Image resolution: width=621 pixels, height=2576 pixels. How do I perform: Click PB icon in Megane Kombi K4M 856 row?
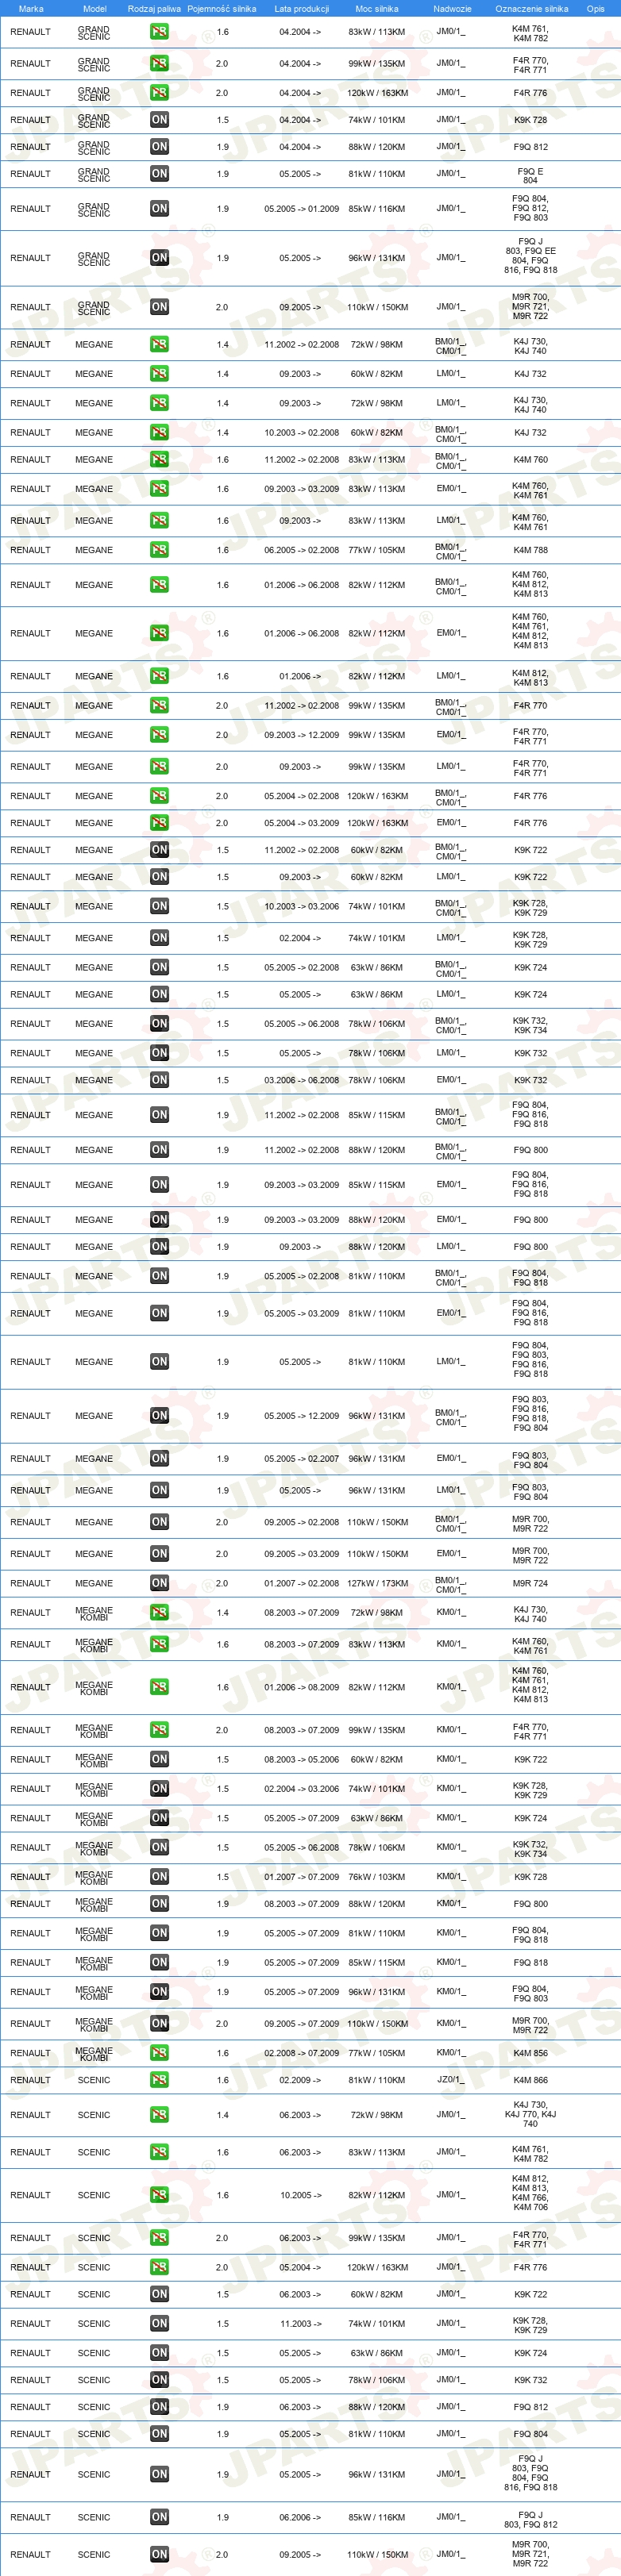159,2053
